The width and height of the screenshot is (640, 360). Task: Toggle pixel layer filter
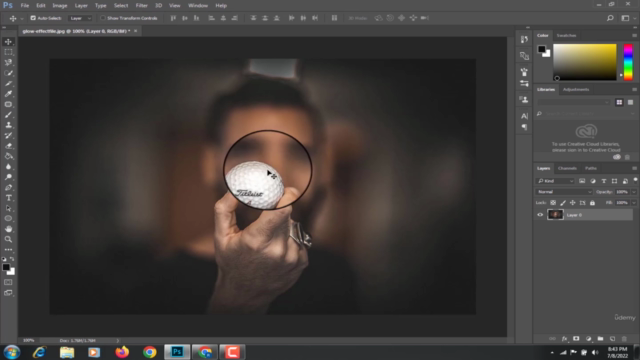click(x=582, y=181)
